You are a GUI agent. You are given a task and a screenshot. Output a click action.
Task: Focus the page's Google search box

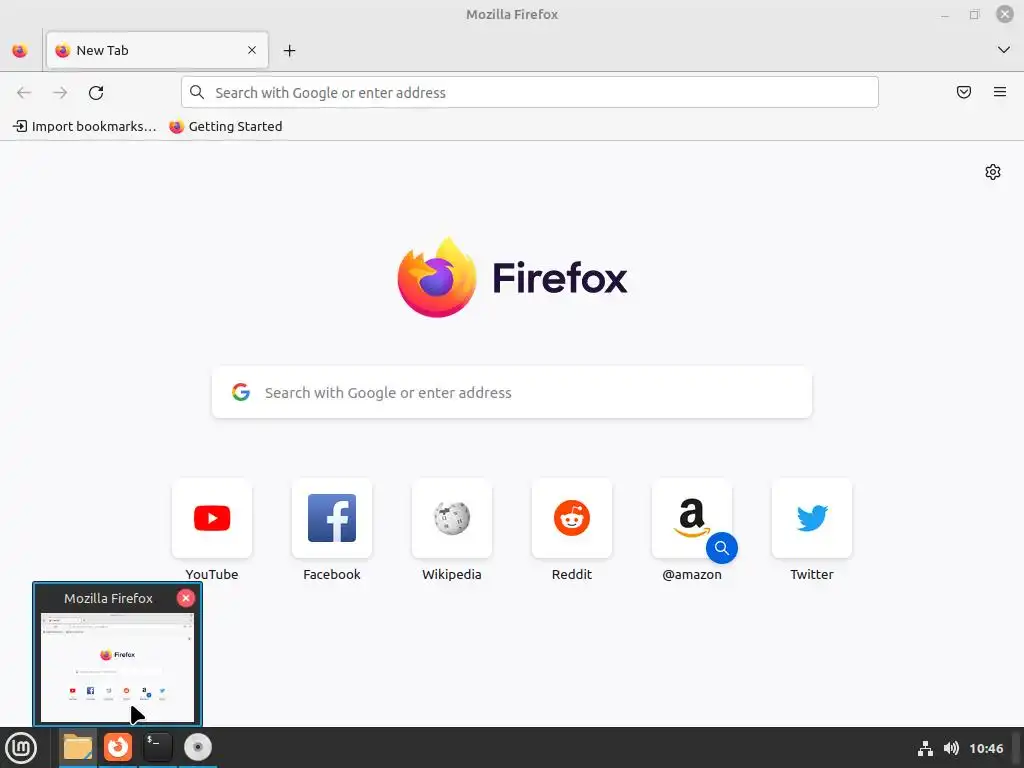tap(512, 392)
